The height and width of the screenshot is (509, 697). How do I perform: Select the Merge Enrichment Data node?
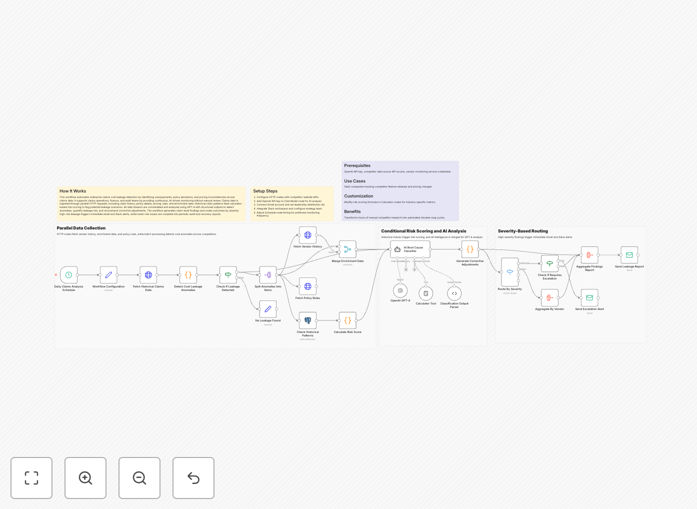tap(348, 249)
